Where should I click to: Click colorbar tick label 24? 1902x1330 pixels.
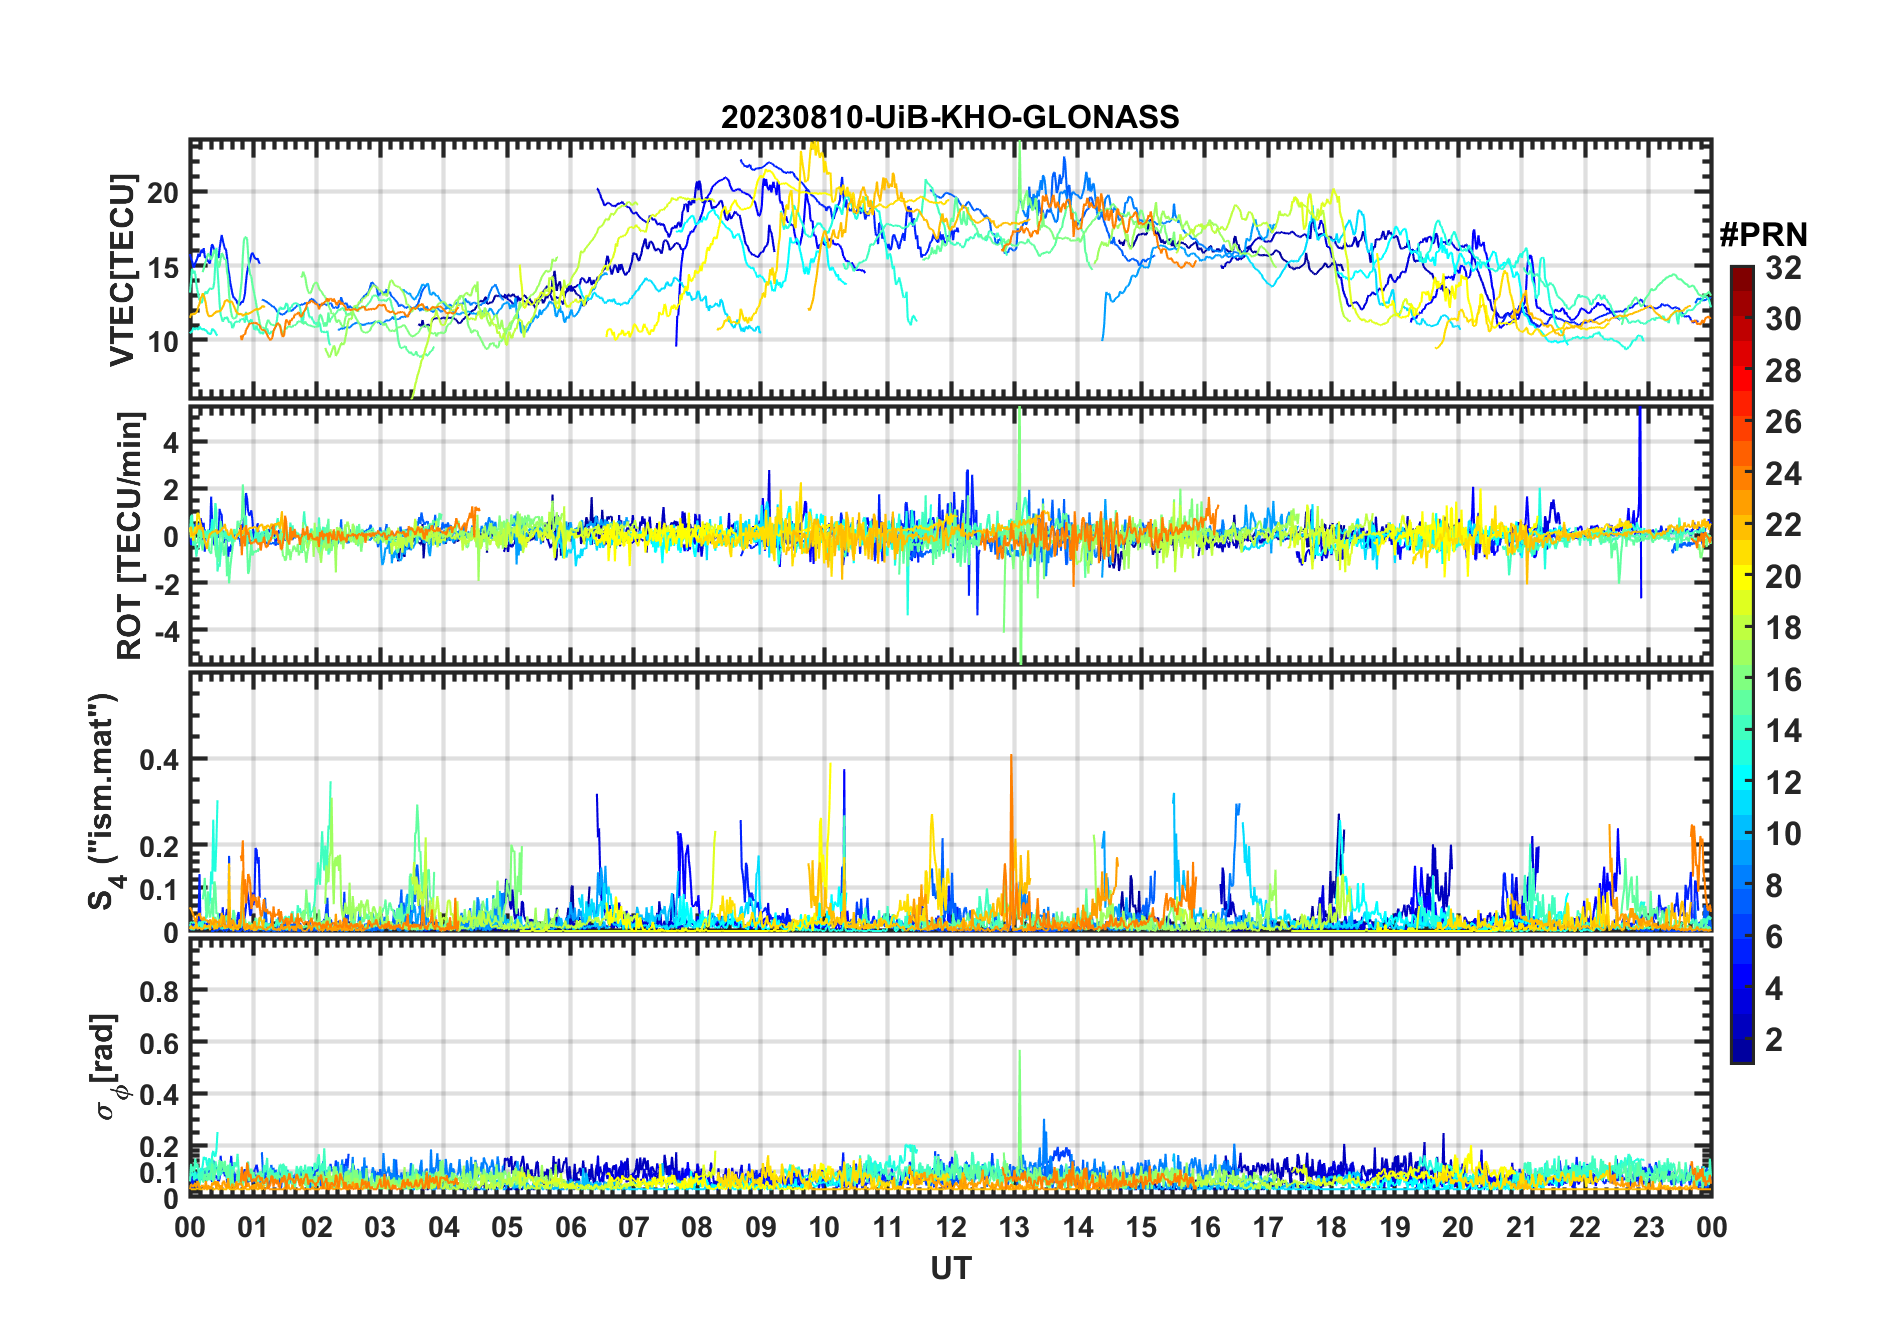1783,474
